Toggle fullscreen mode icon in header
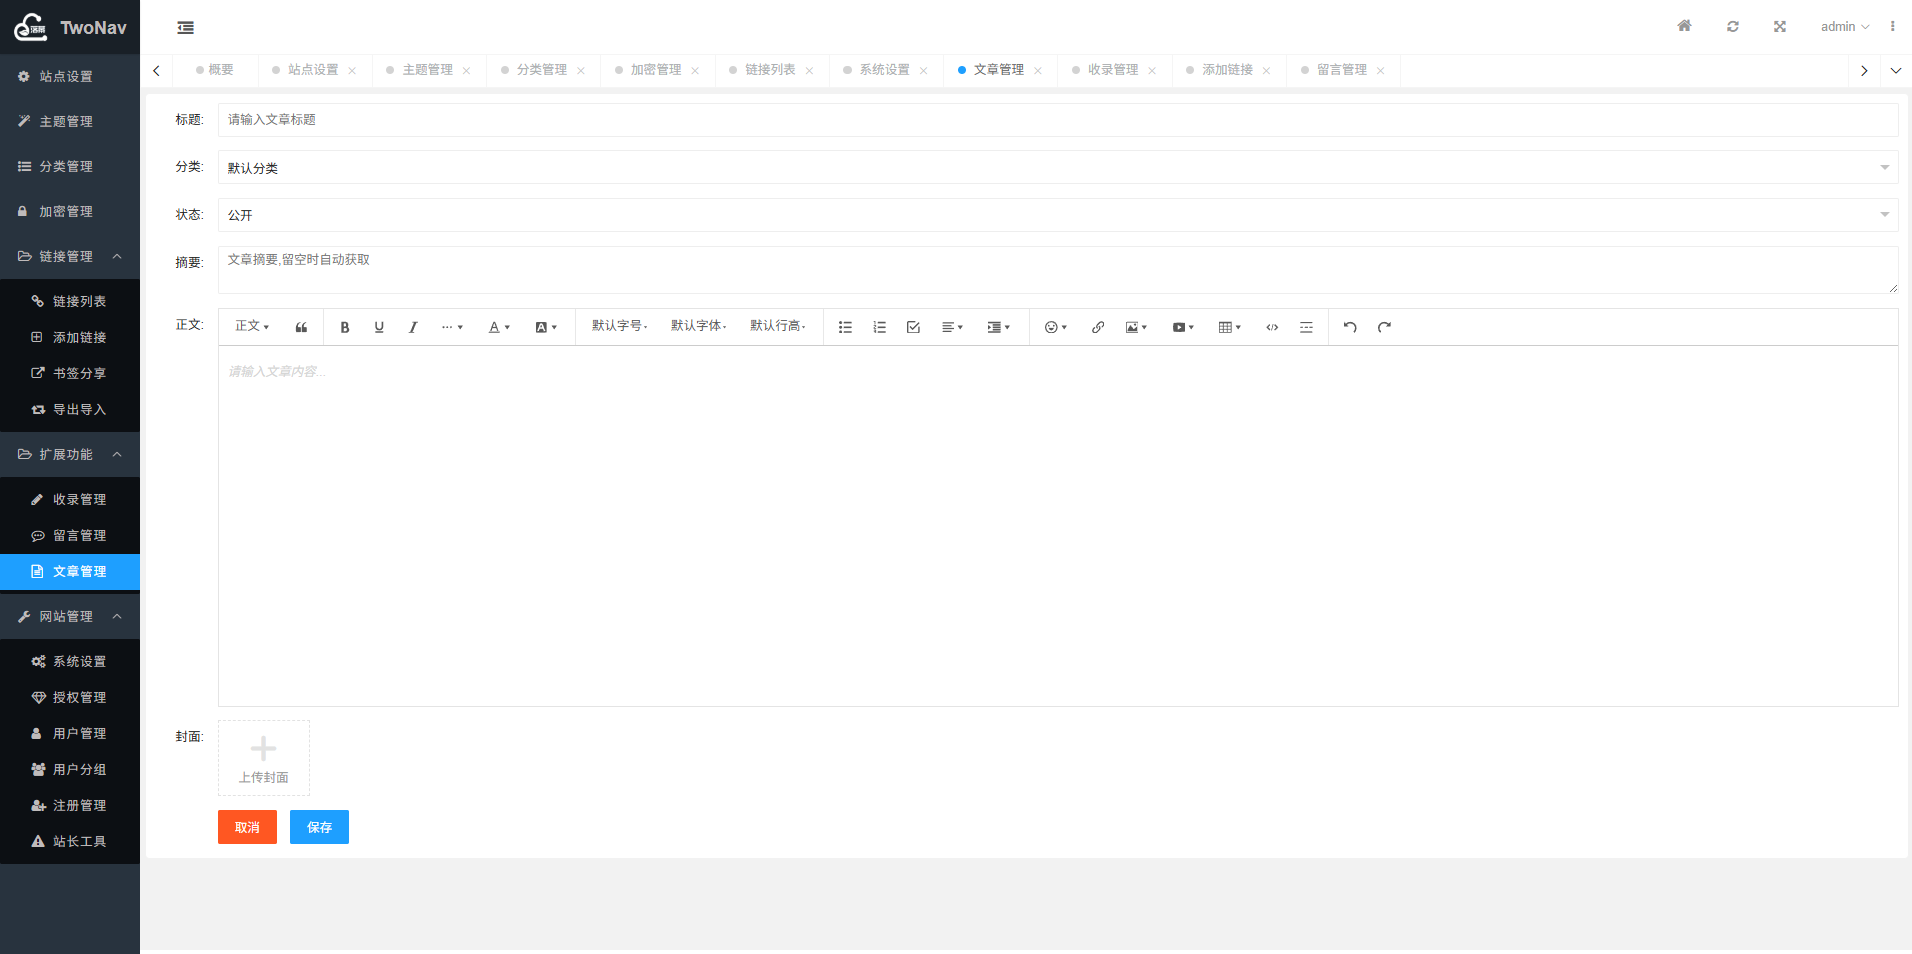Screen dimensions: 1912x954 pyautogui.click(x=1780, y=26)
